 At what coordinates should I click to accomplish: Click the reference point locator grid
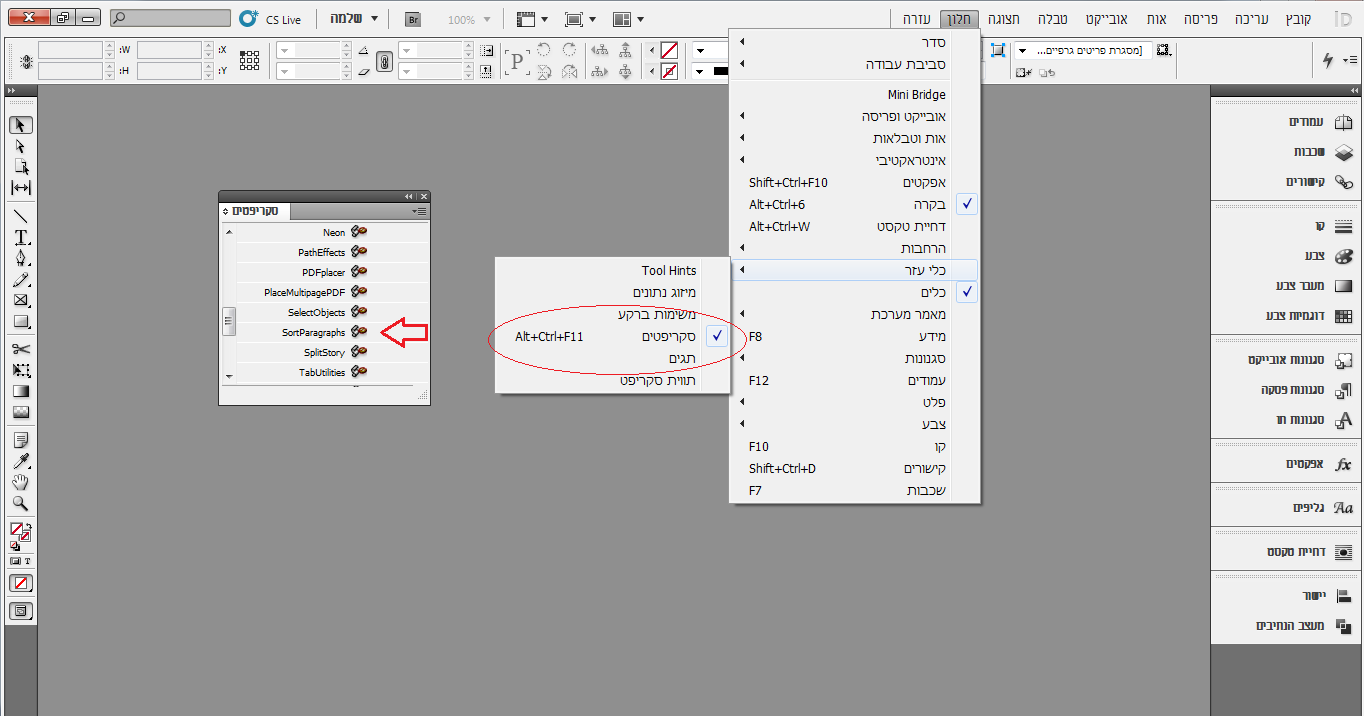249,60
